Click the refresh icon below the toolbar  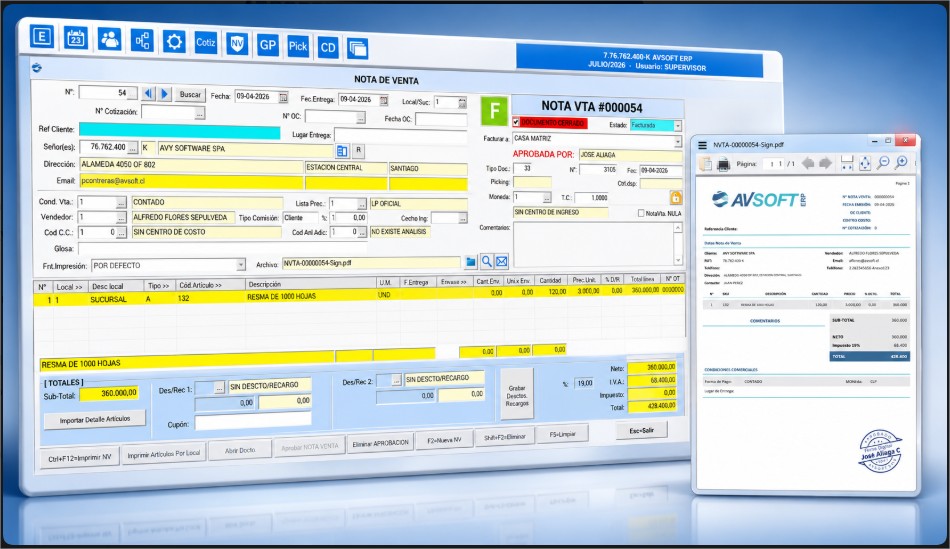37,68
